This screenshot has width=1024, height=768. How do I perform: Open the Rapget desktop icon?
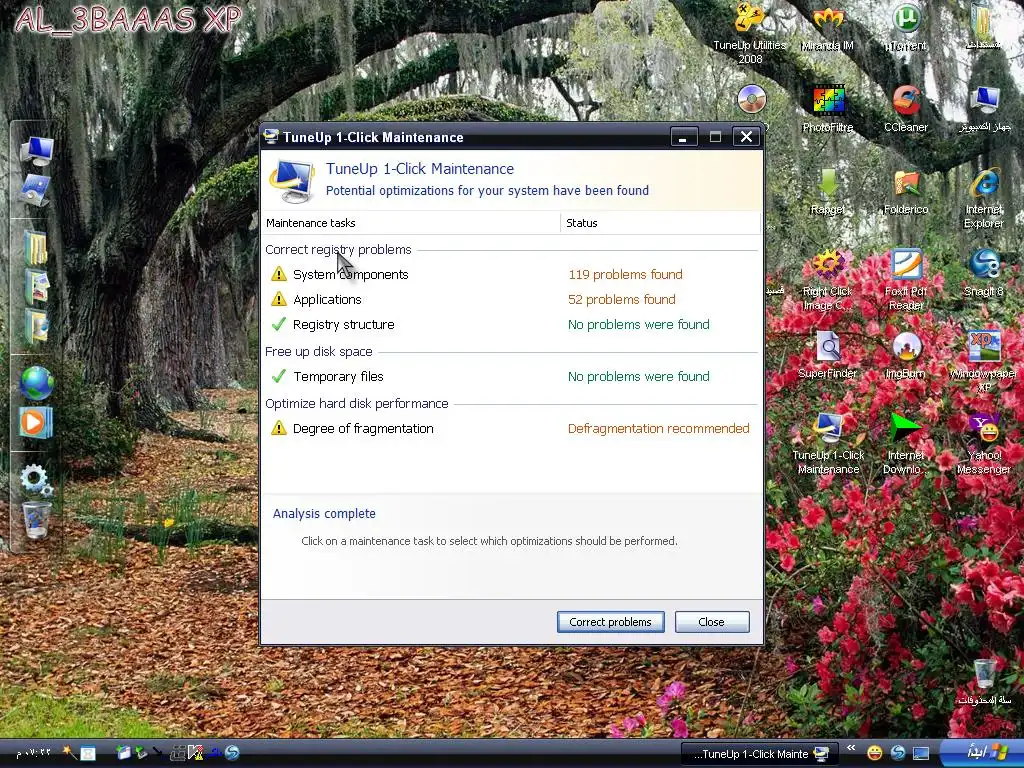click(x=827, y=191)
